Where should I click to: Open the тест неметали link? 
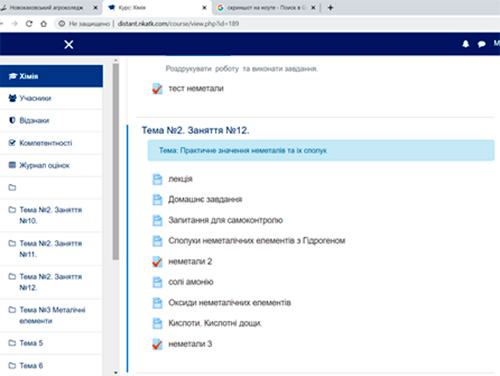196,89
